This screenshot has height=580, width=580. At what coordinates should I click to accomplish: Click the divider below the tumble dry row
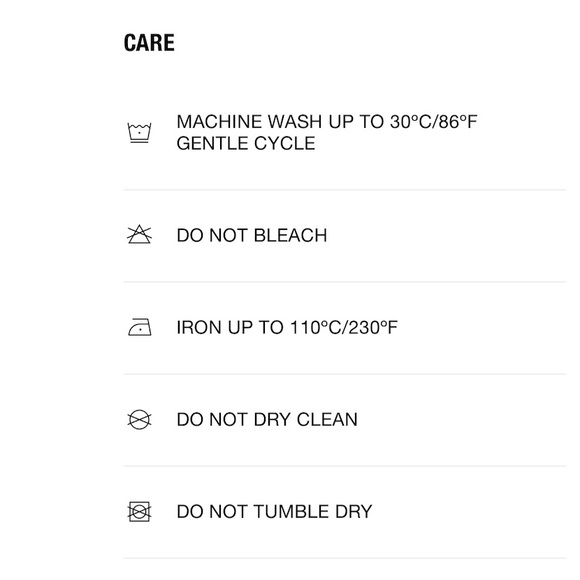(x=345, y=558)
